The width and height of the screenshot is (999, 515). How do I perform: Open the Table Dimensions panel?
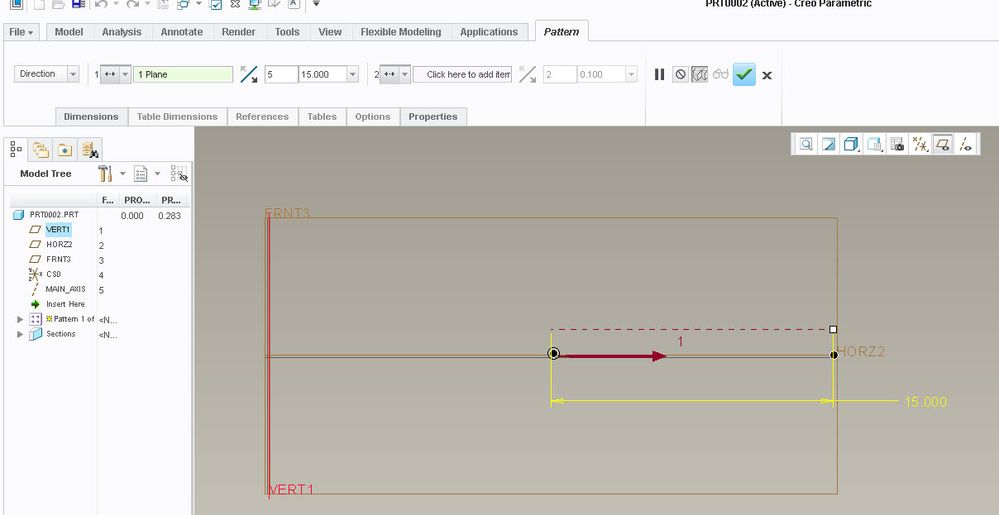click(177, 117)
